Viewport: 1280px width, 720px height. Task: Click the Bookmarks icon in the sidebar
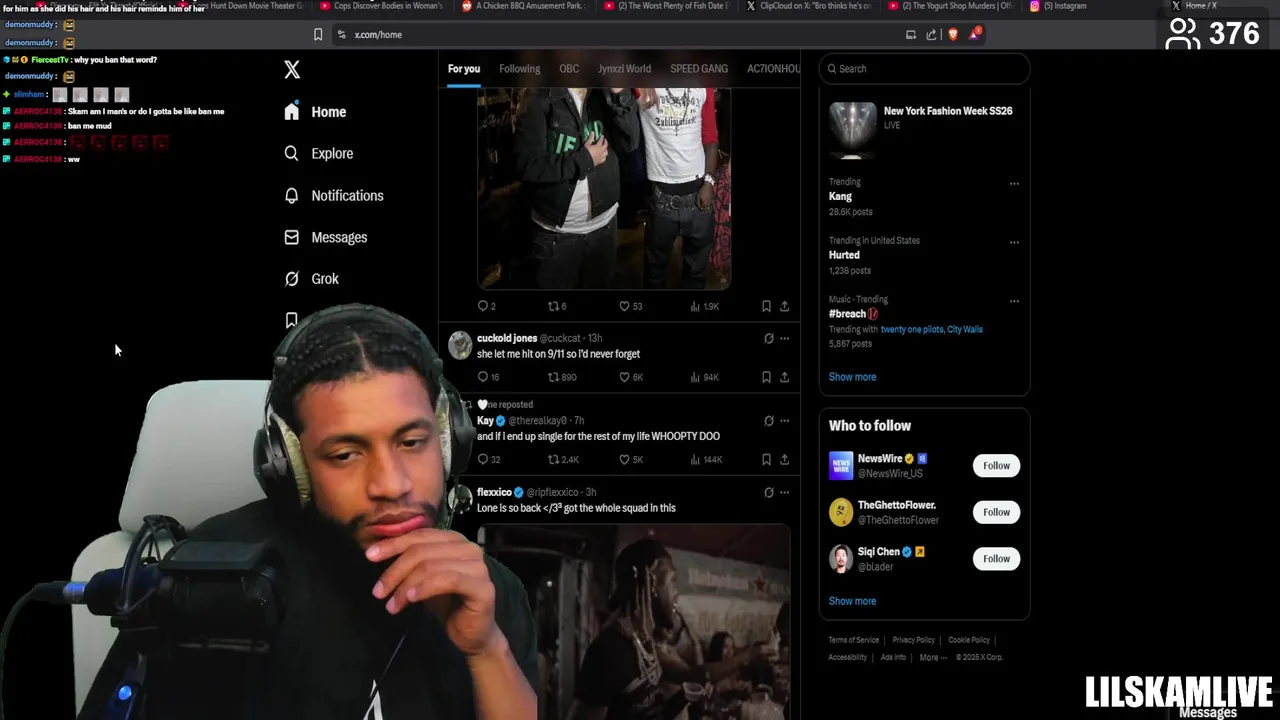291,320
